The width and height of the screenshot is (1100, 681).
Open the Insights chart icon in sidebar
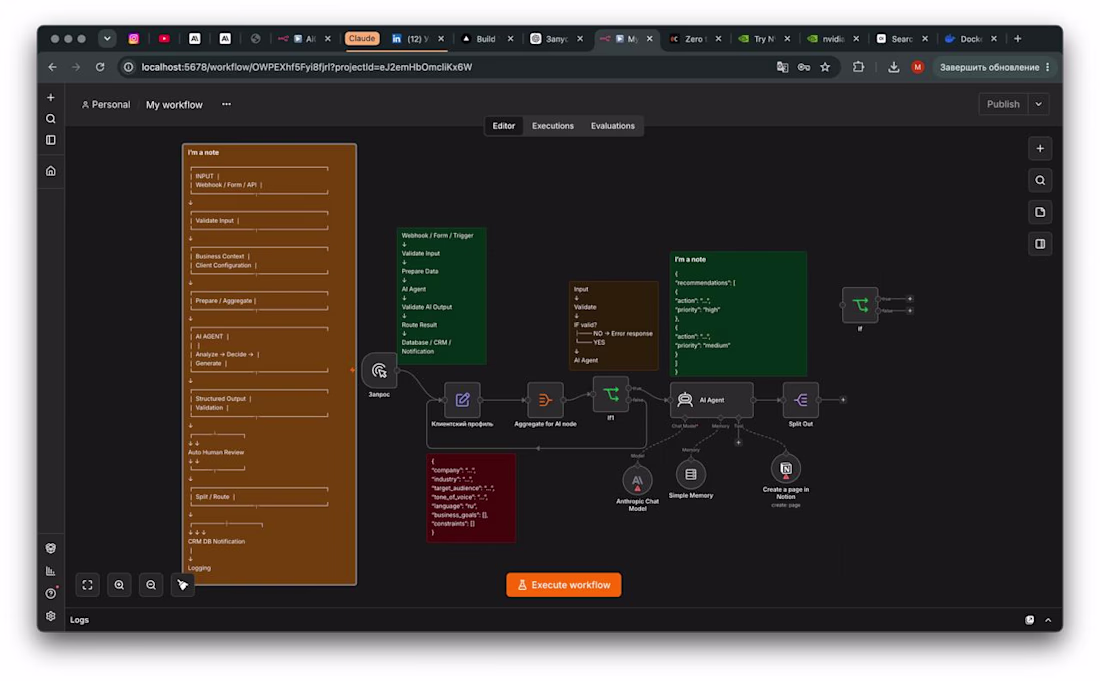tap(51, 571)
